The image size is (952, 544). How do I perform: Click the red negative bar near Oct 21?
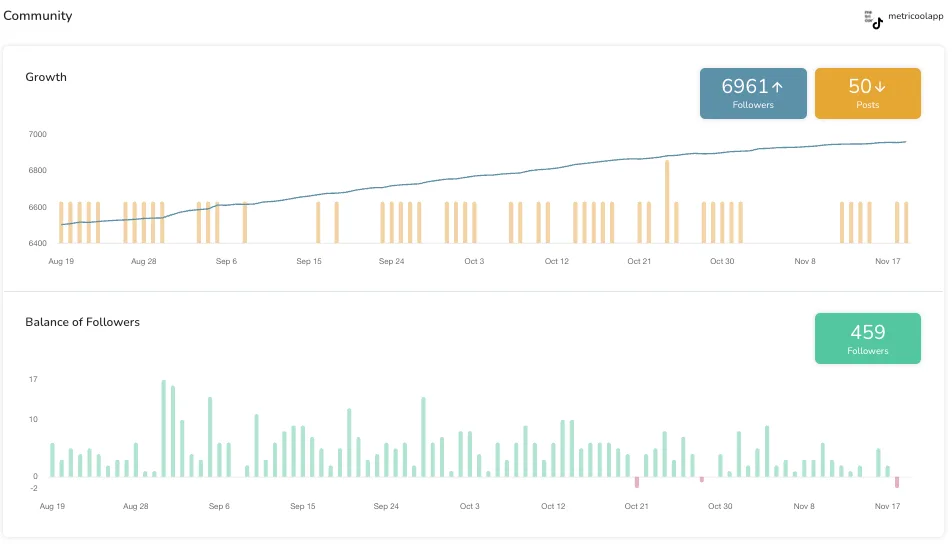coord(637,482)
